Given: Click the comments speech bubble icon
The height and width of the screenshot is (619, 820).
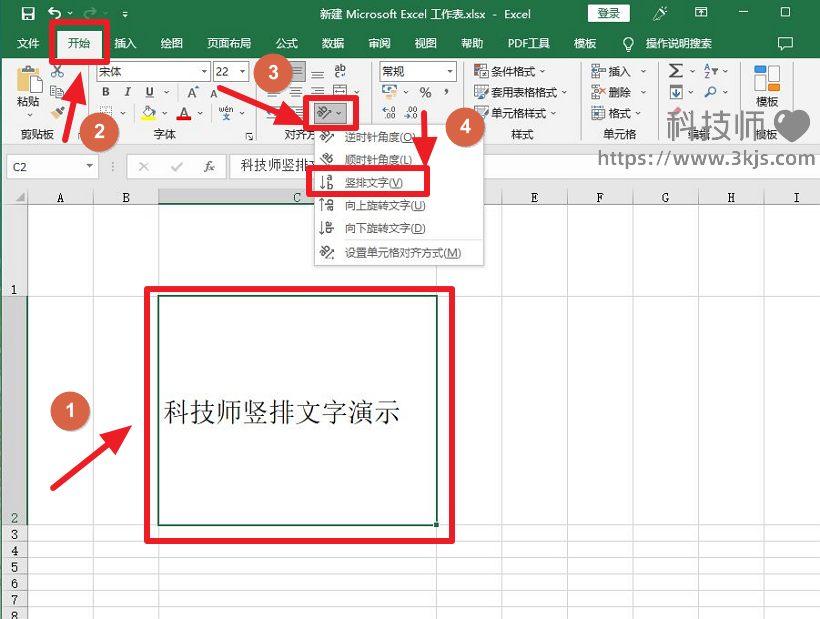Looking at the screenshot, I should point(785,43).
